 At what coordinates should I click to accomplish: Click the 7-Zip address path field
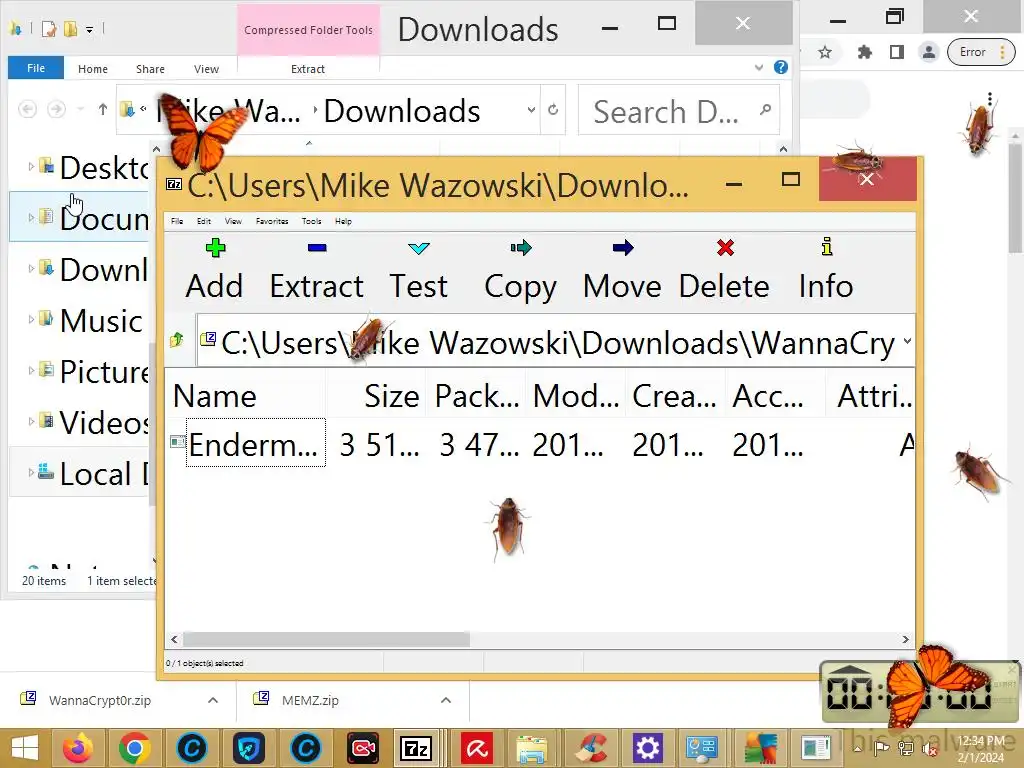[x=555, y=342]
